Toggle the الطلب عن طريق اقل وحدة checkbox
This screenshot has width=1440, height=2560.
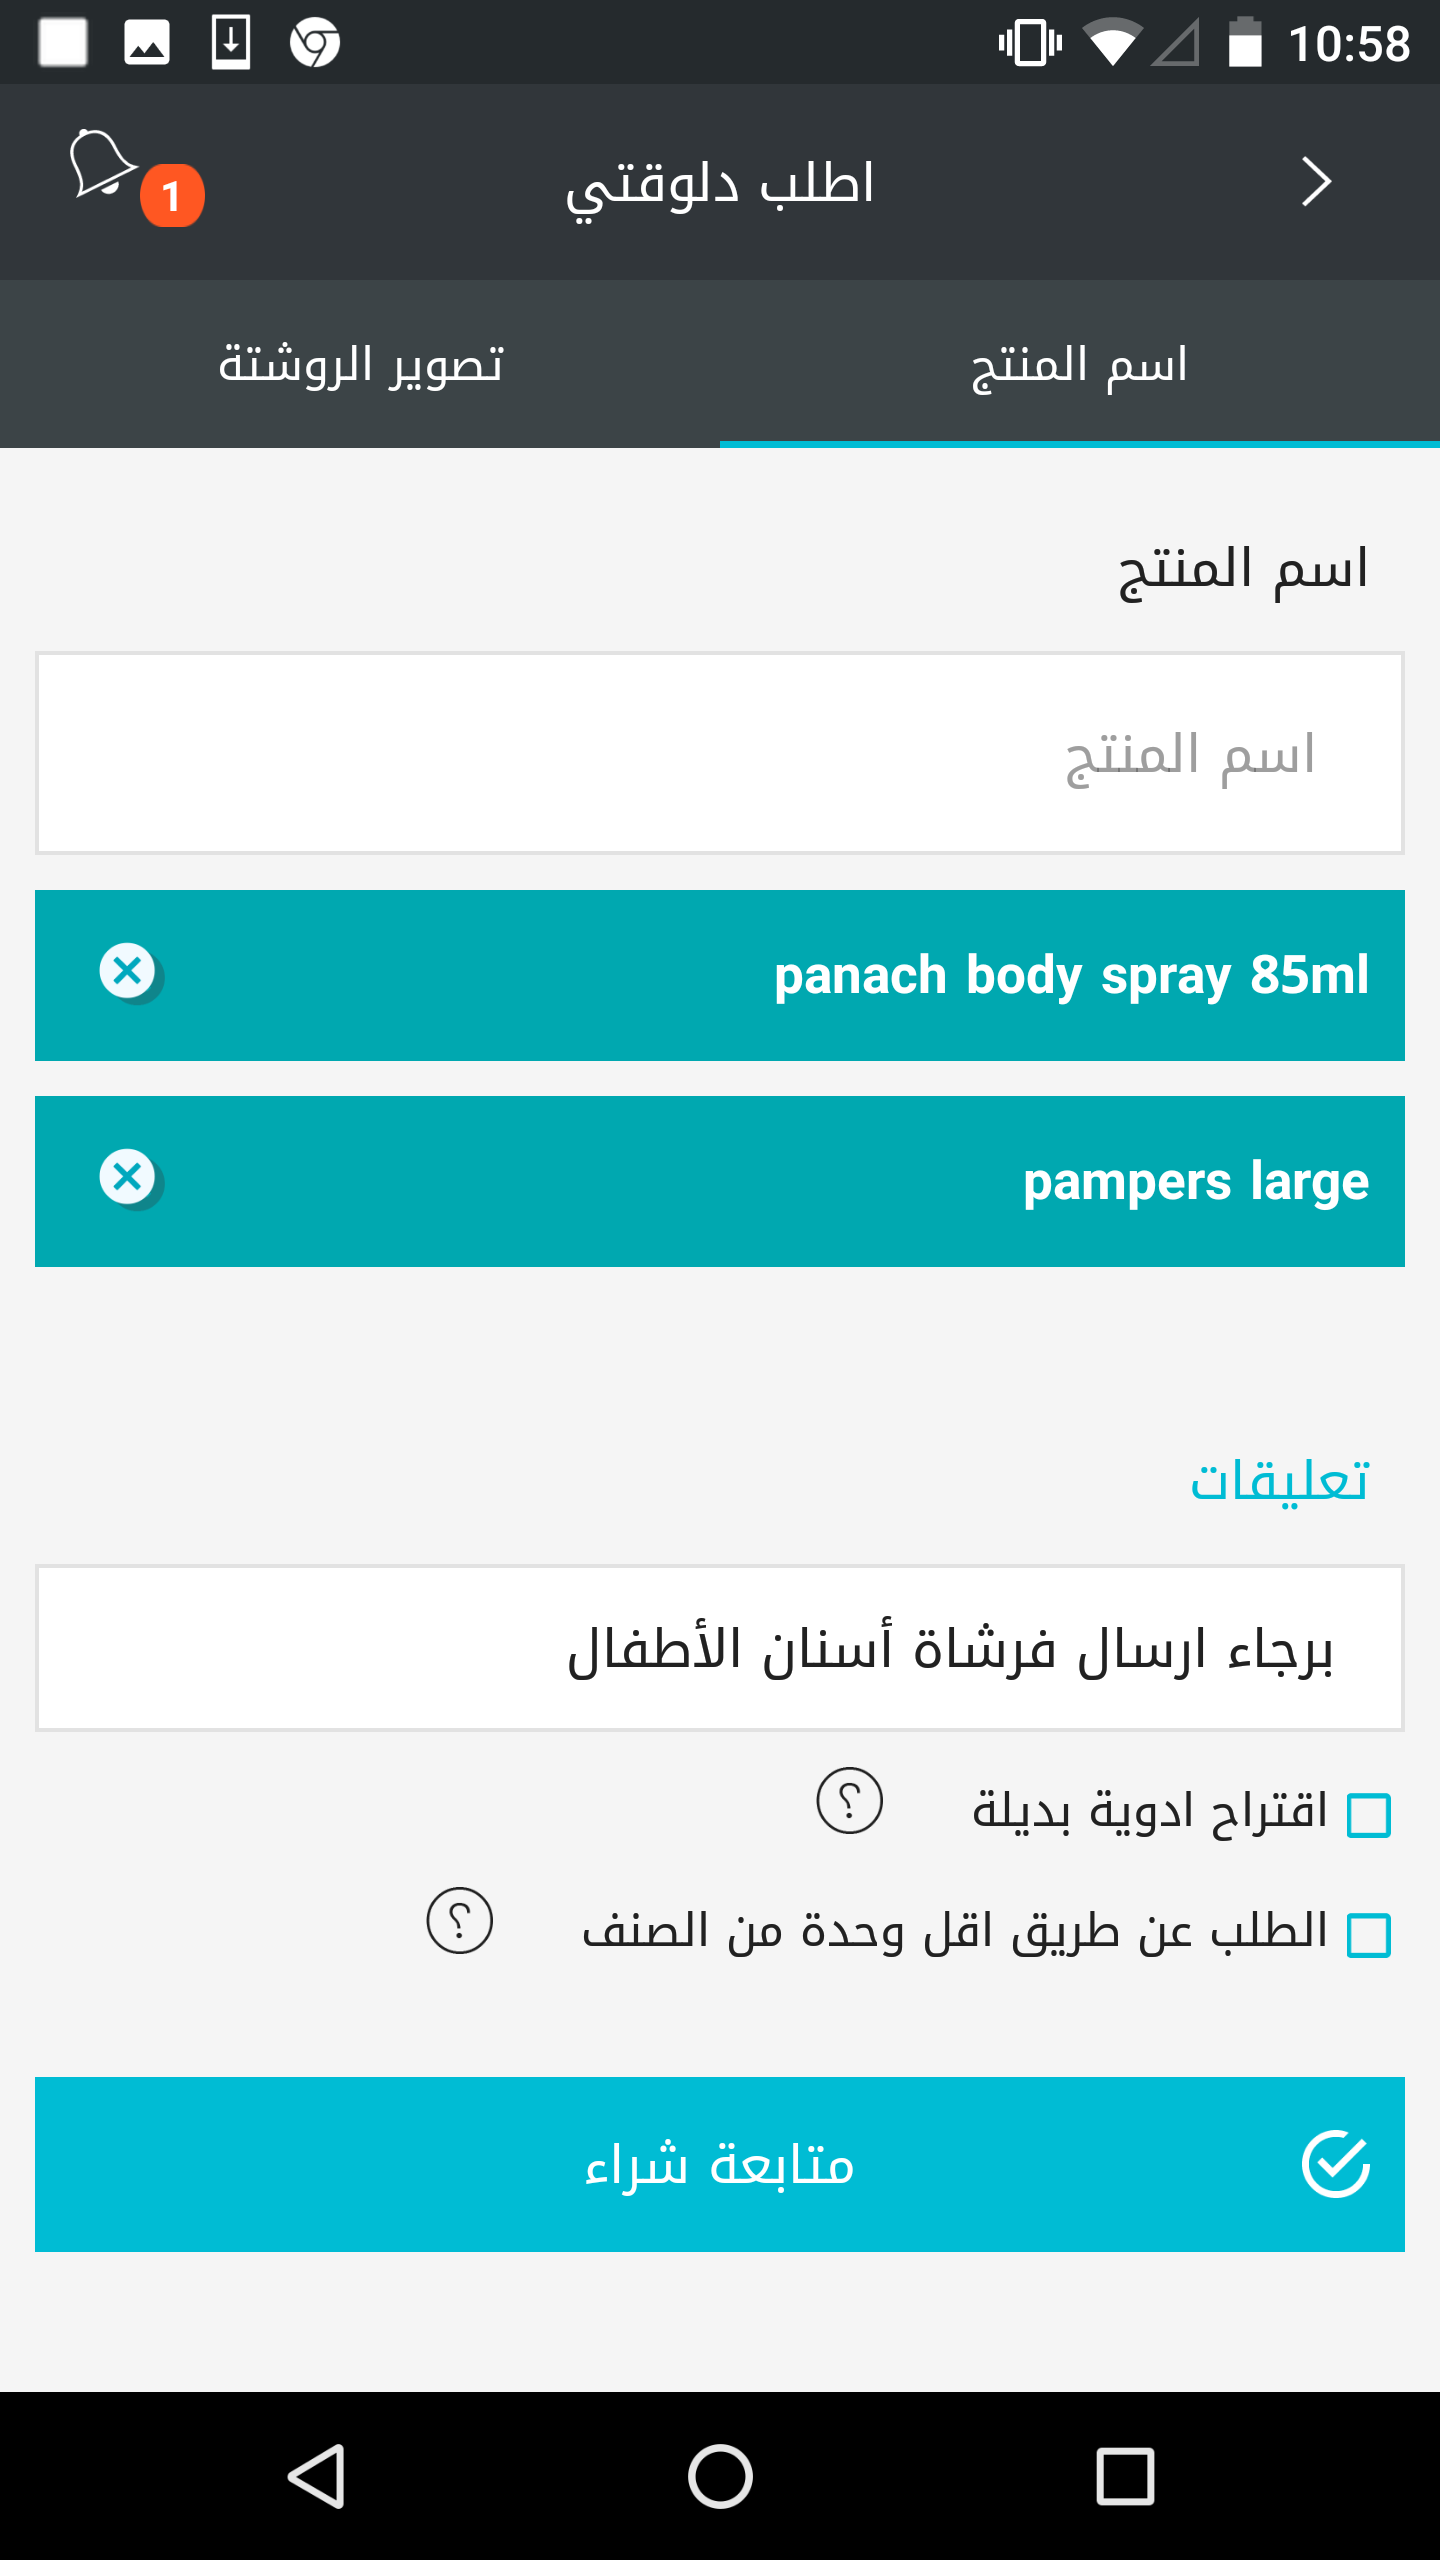[x=1369, y=1935]
